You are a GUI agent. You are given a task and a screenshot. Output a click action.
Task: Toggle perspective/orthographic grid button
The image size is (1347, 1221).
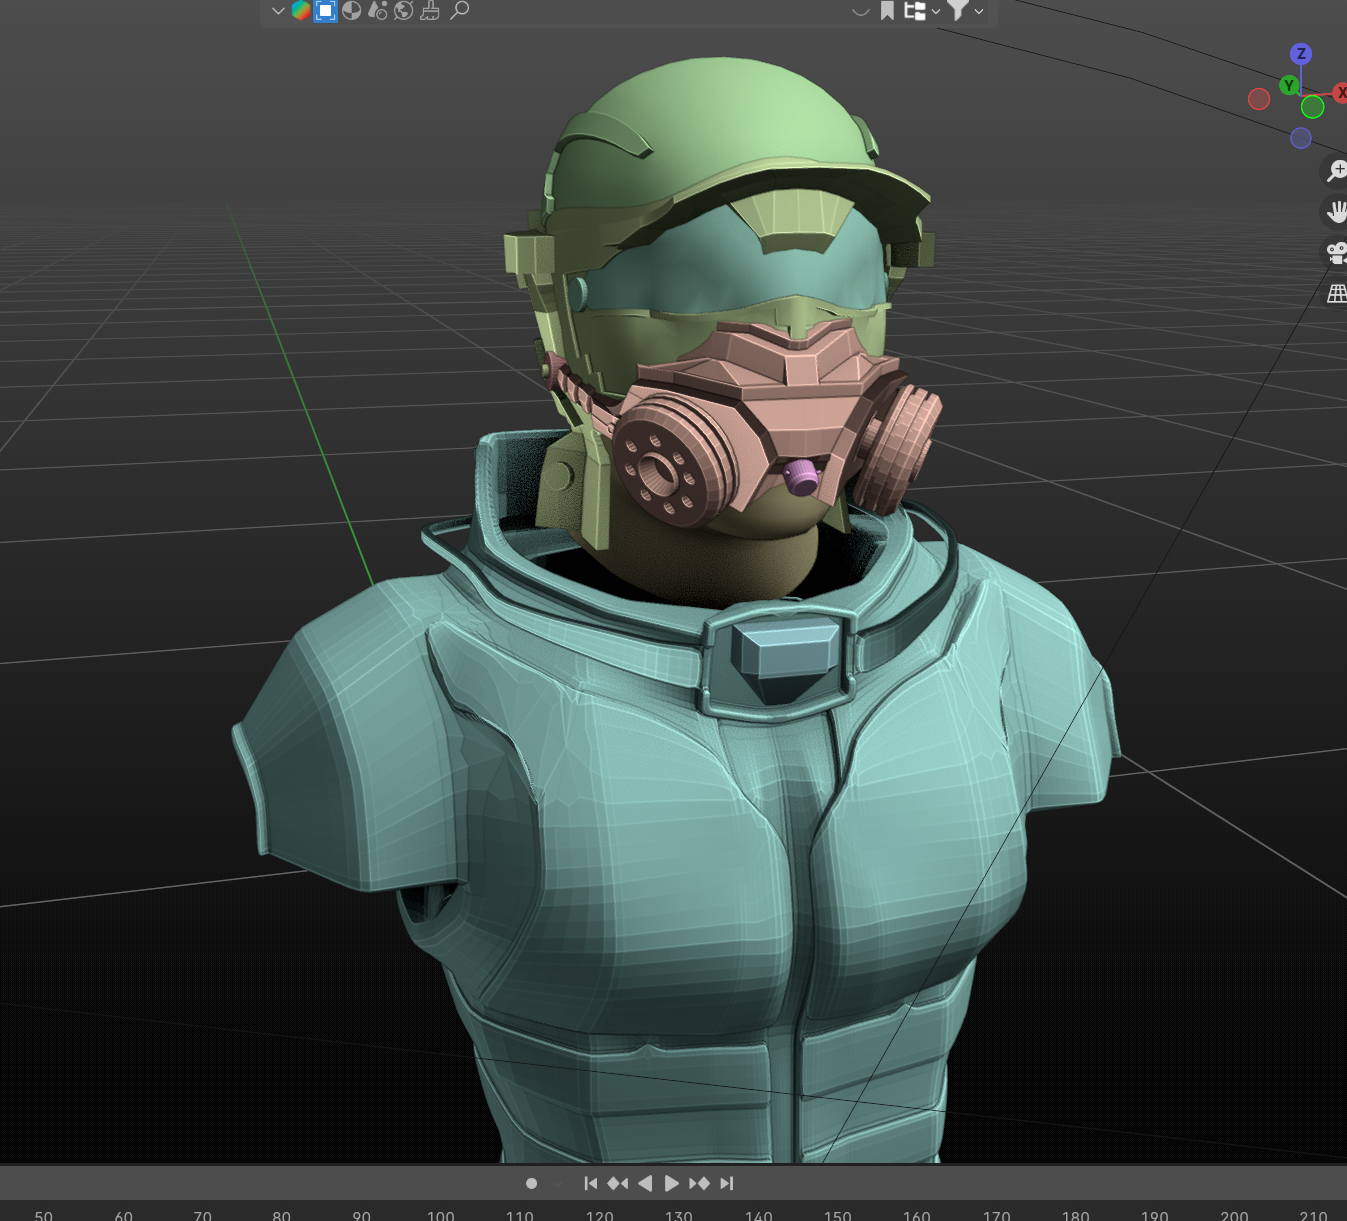point(1336,293)
